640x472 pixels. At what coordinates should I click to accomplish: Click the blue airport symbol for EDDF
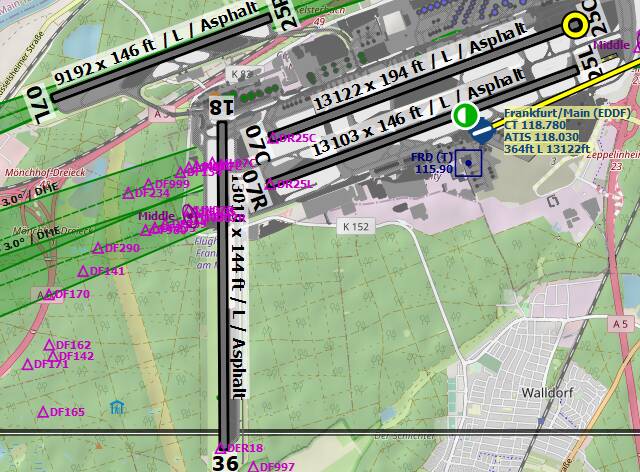coord(482,131)
